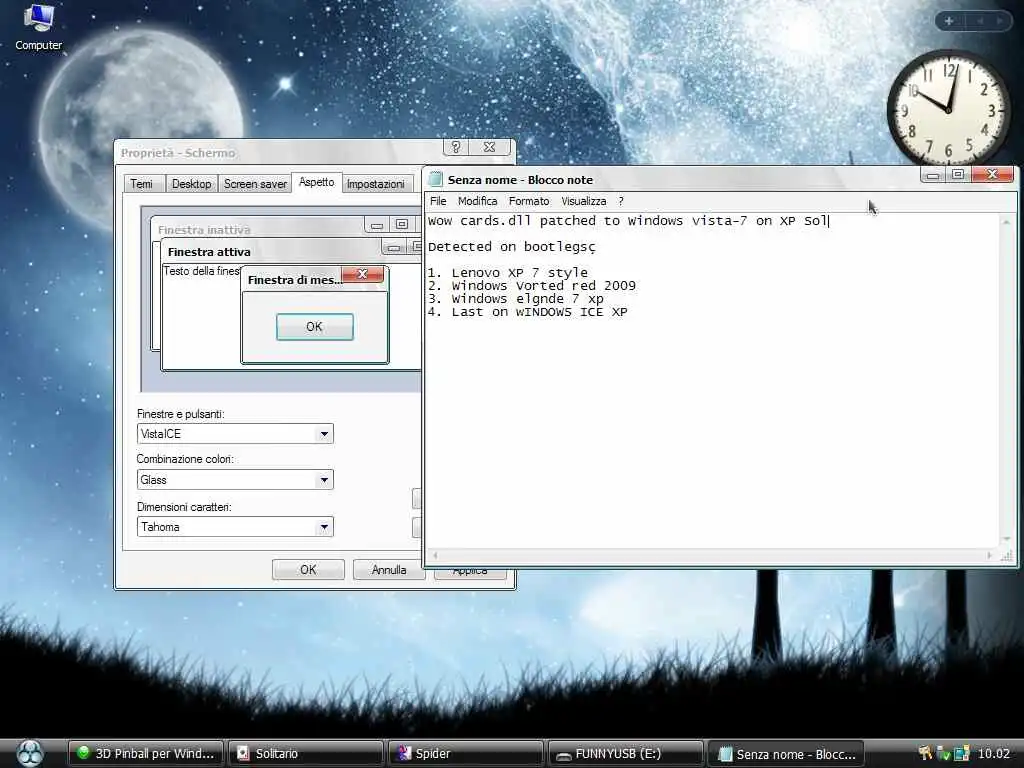The image size is (1024, 768).
Task: Close the Blocco note window
Action: (x=993, y=174)
